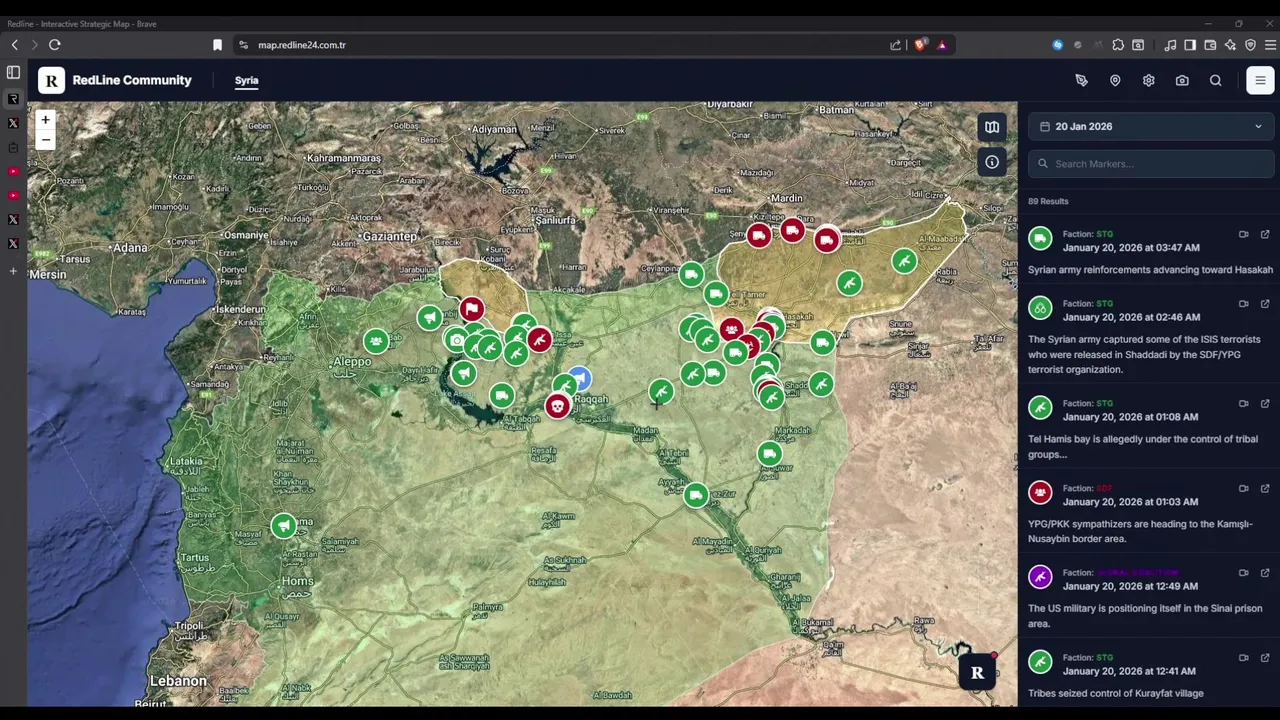Click the location pin icon in header
The height and width of the screenshot is (720, 1280).
tap(1115, 80)
